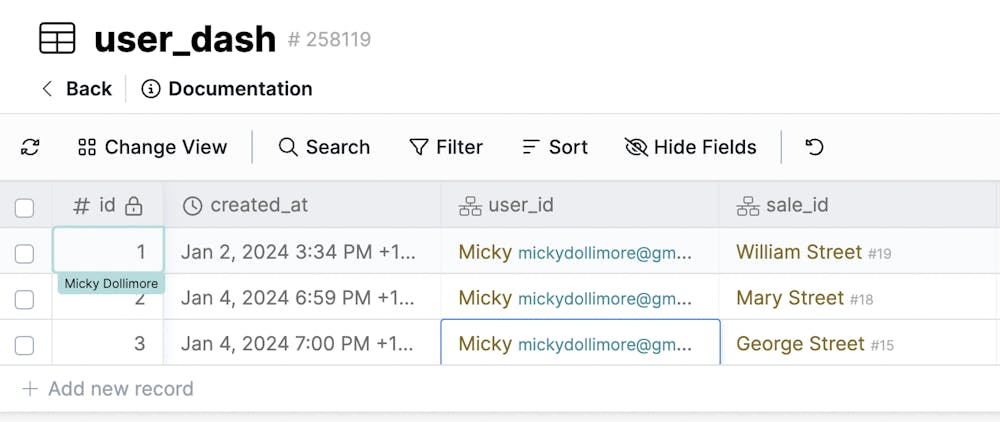Click the undo arrow icon

[x=815, y=147]
